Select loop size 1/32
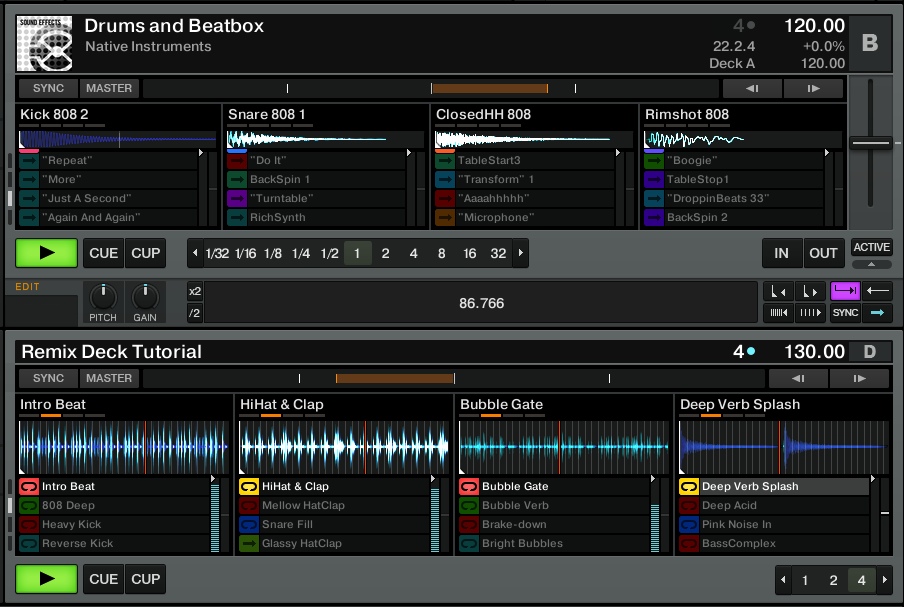The image size is (904, 607). (x=217, y=254)
